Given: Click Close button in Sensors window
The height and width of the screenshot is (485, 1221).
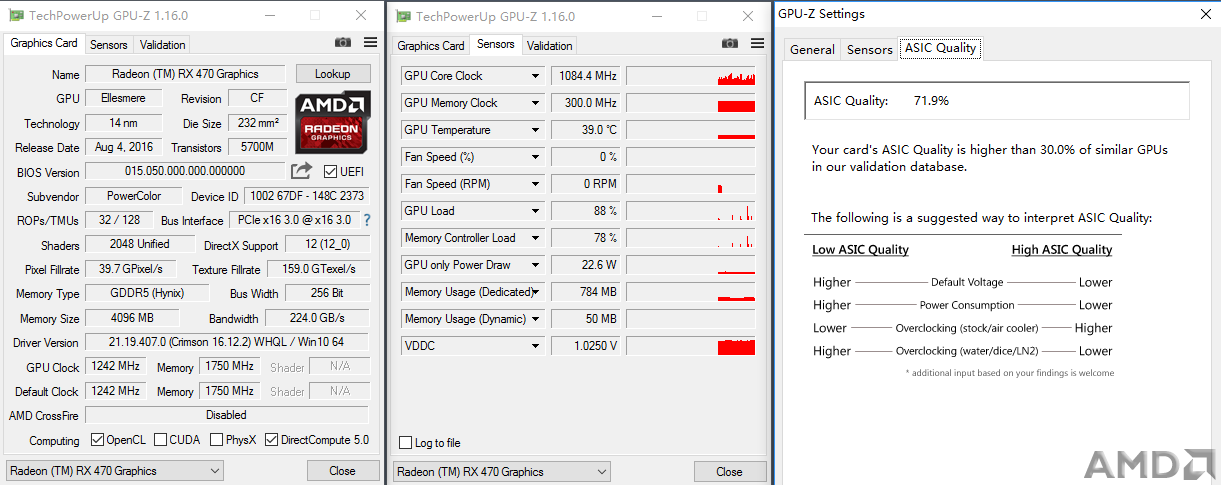Looking at the screenshot, I should click(729, 472).
